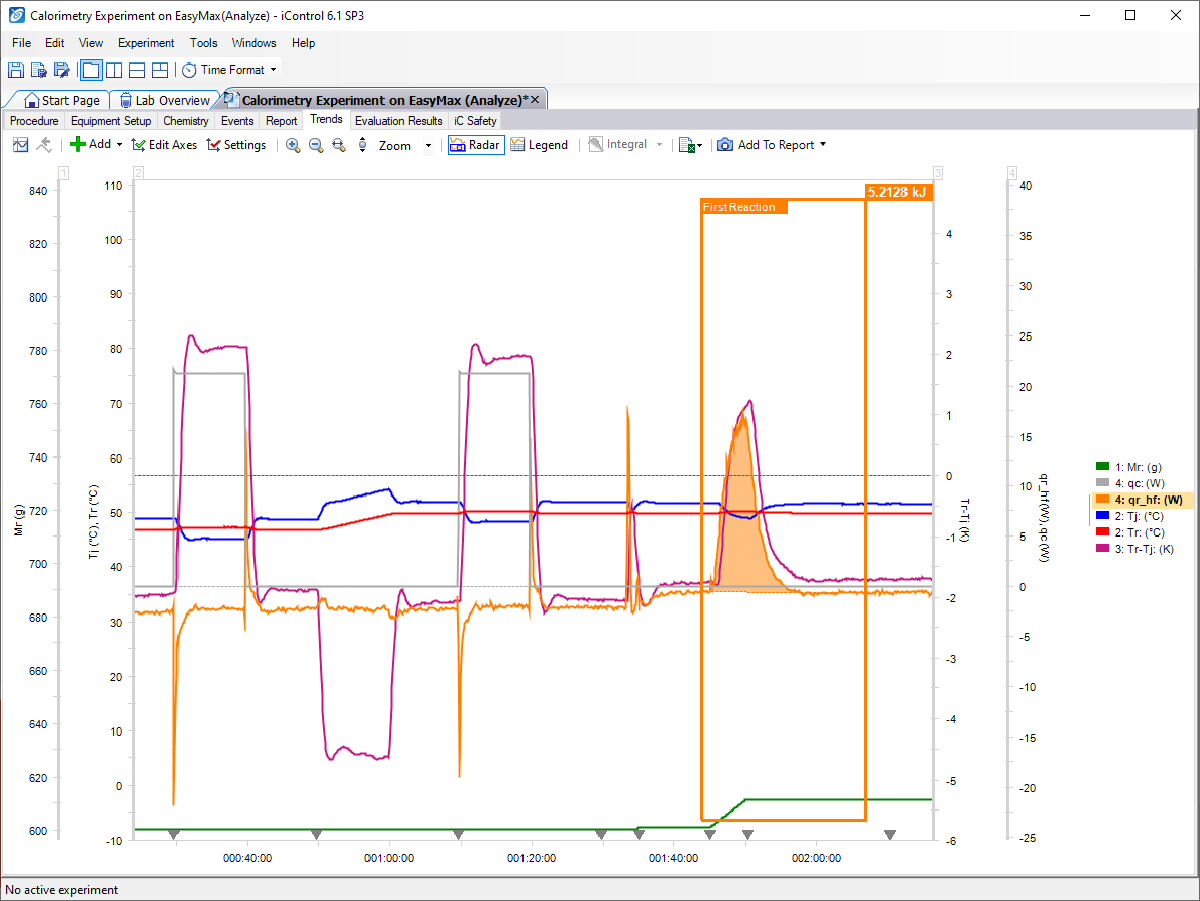Viewport: 1200px width, 901px height.
Task: Select the highlighted qr_hf: (W) legend entry
Action: [x=1142, y=500]
